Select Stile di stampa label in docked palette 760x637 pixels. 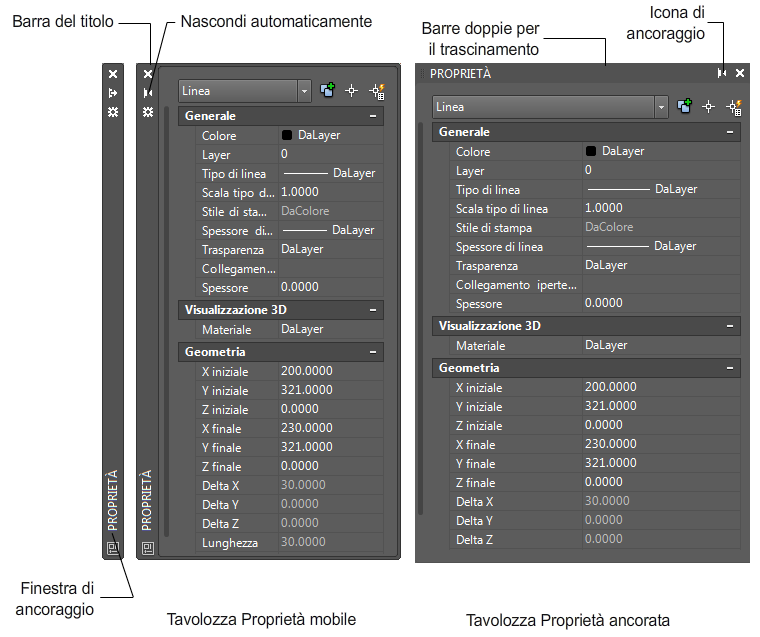click(x=494, y=228)
